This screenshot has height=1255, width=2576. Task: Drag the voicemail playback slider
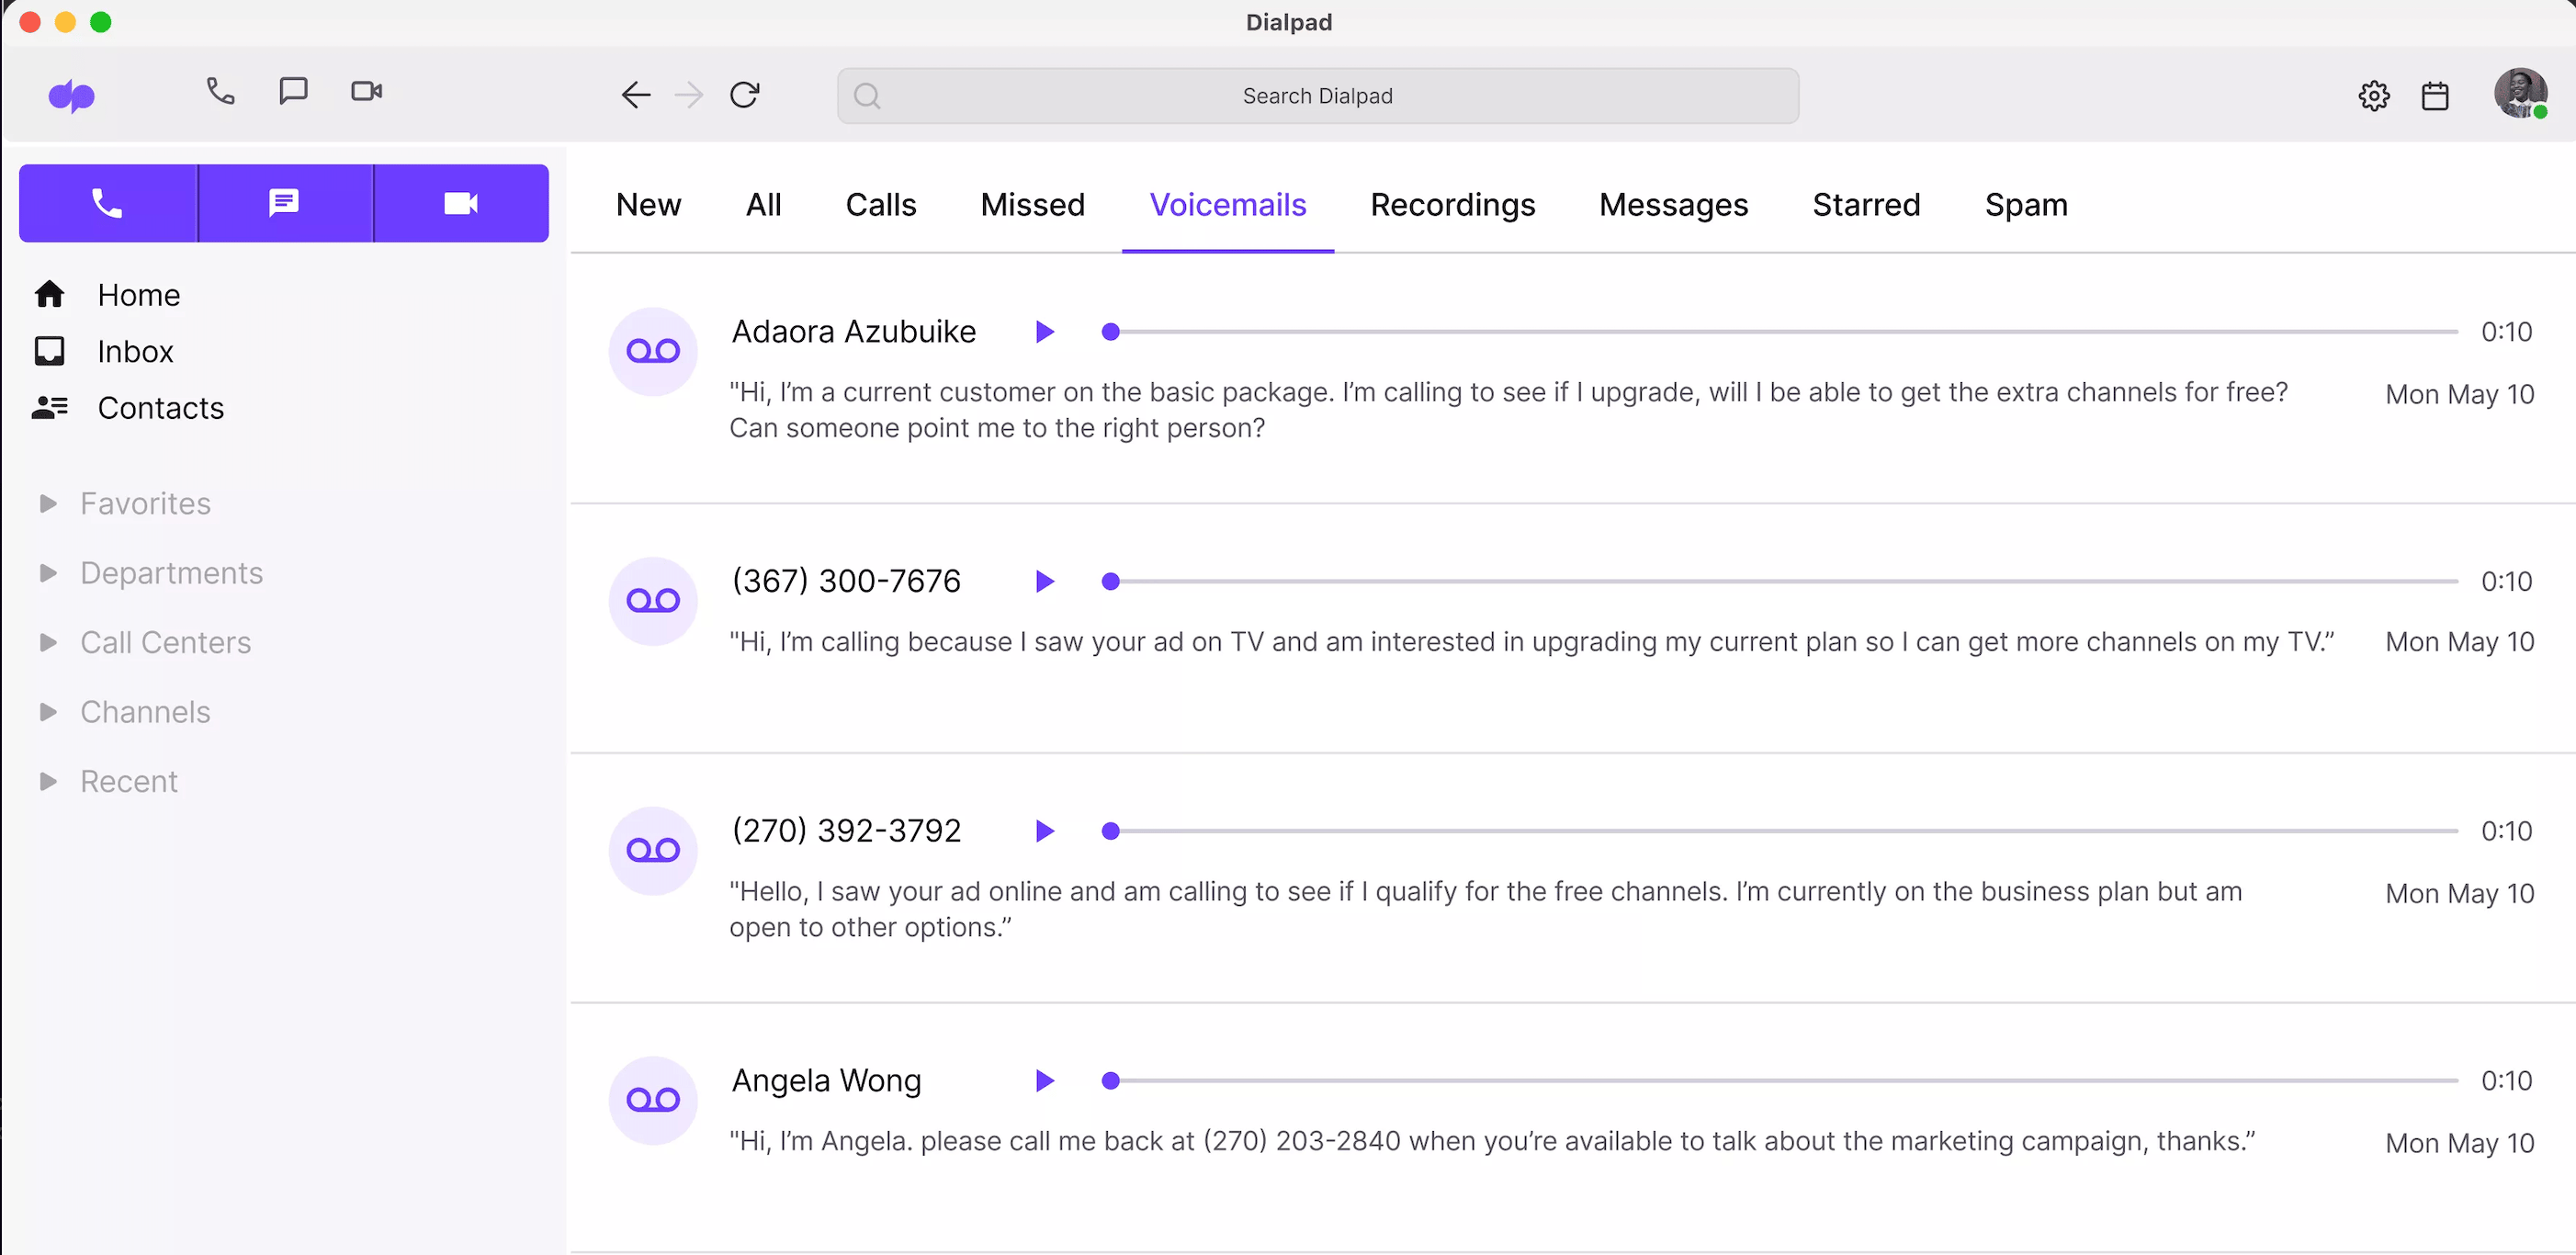[x=1109, y=332]
